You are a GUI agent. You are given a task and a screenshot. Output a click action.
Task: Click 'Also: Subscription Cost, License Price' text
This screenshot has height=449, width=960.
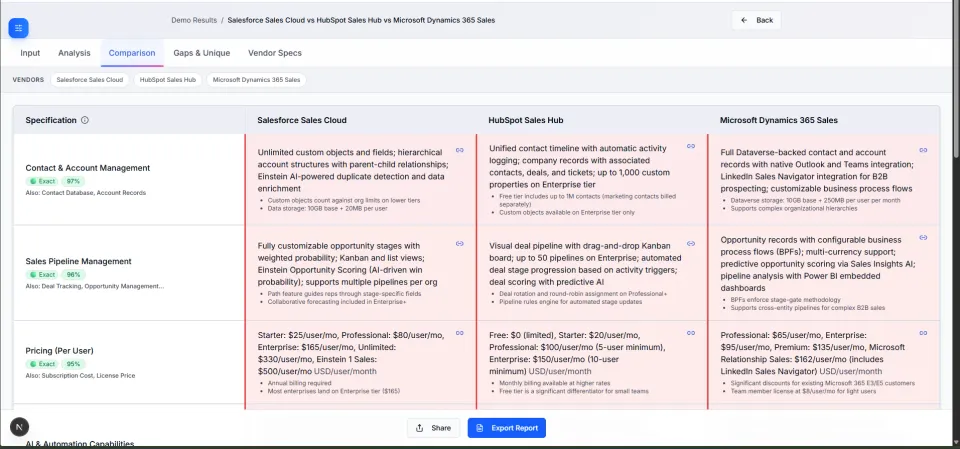(x=80, y=375)
